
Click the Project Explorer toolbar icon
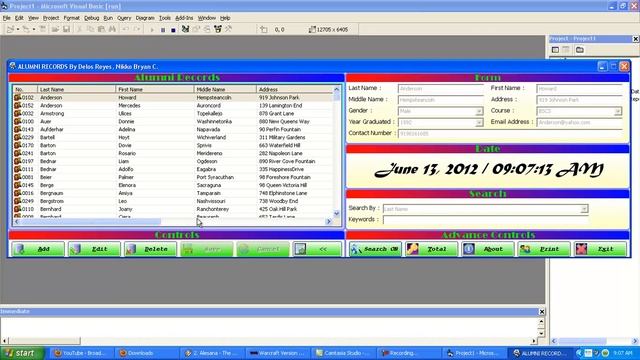[x=185, y=29]
